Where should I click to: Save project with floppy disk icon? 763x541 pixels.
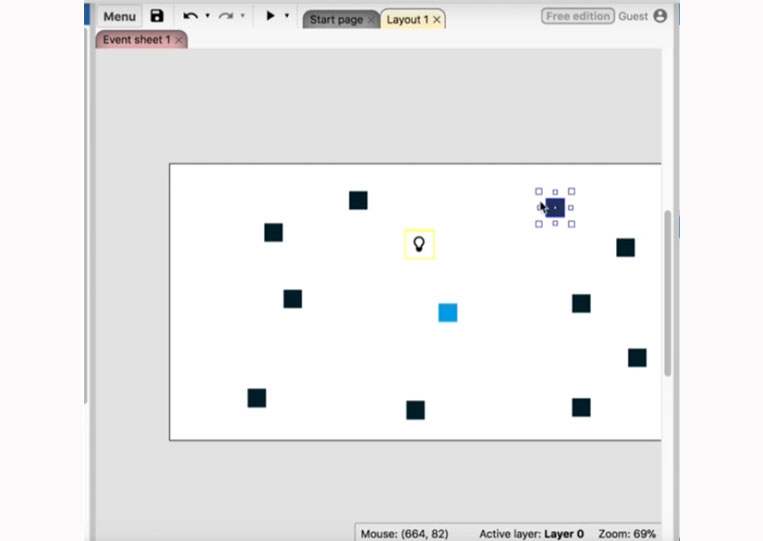(x=157, y=16)
